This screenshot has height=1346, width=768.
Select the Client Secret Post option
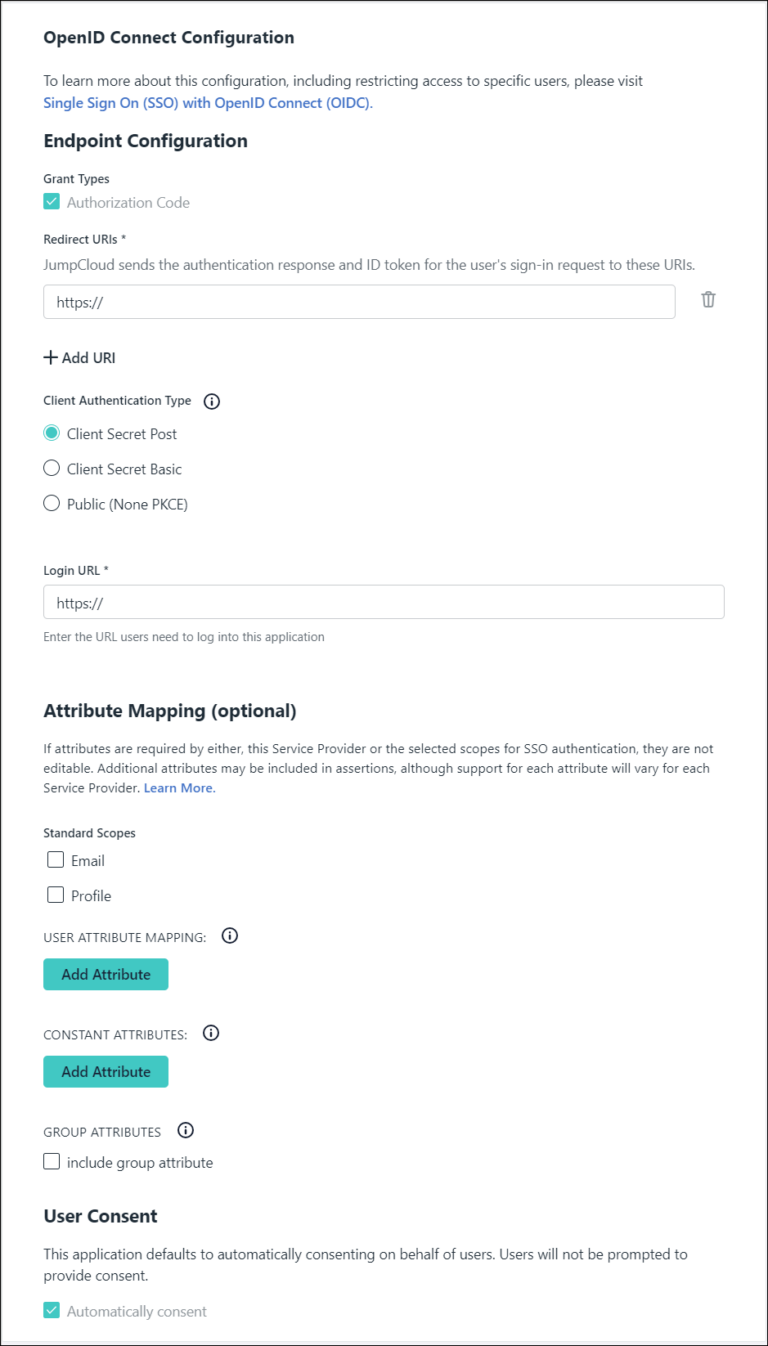pyautogui.click(x=51, y=433)
